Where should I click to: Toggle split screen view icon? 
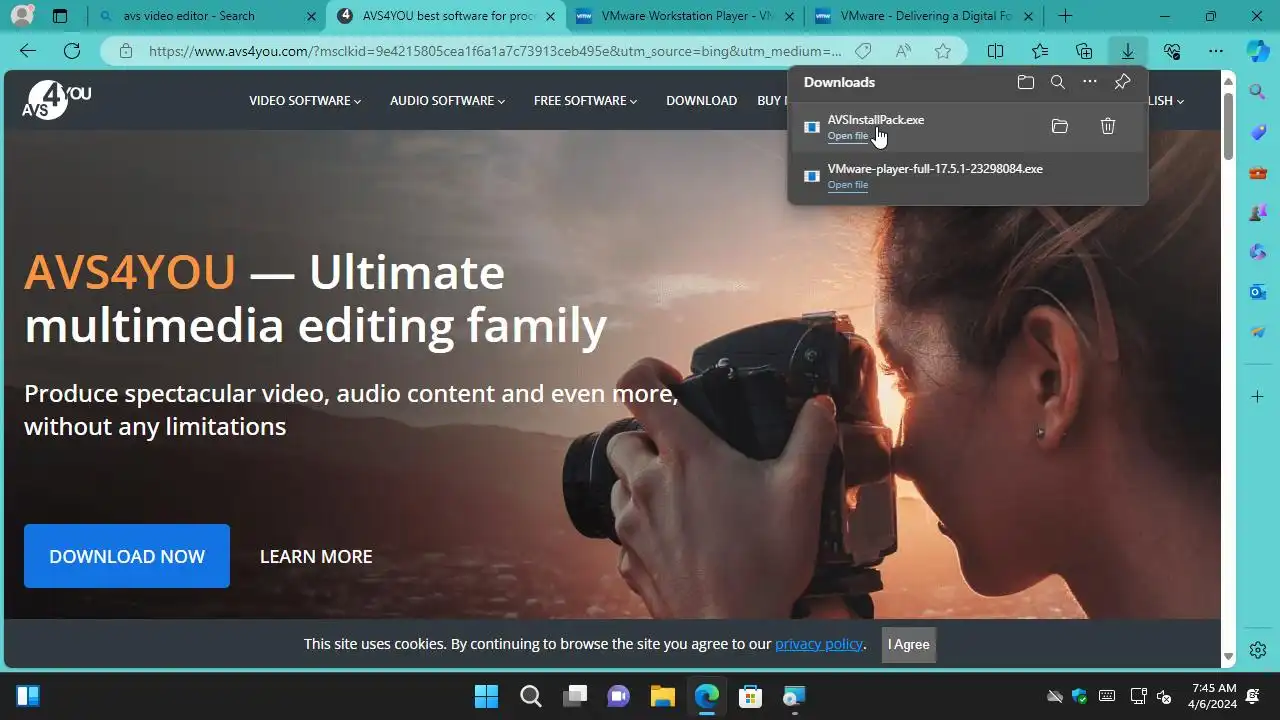[x=996, y=51]
